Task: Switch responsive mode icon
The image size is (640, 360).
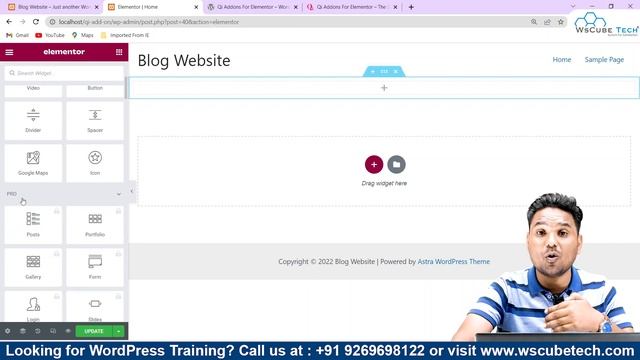Action: tap(53, 331)
